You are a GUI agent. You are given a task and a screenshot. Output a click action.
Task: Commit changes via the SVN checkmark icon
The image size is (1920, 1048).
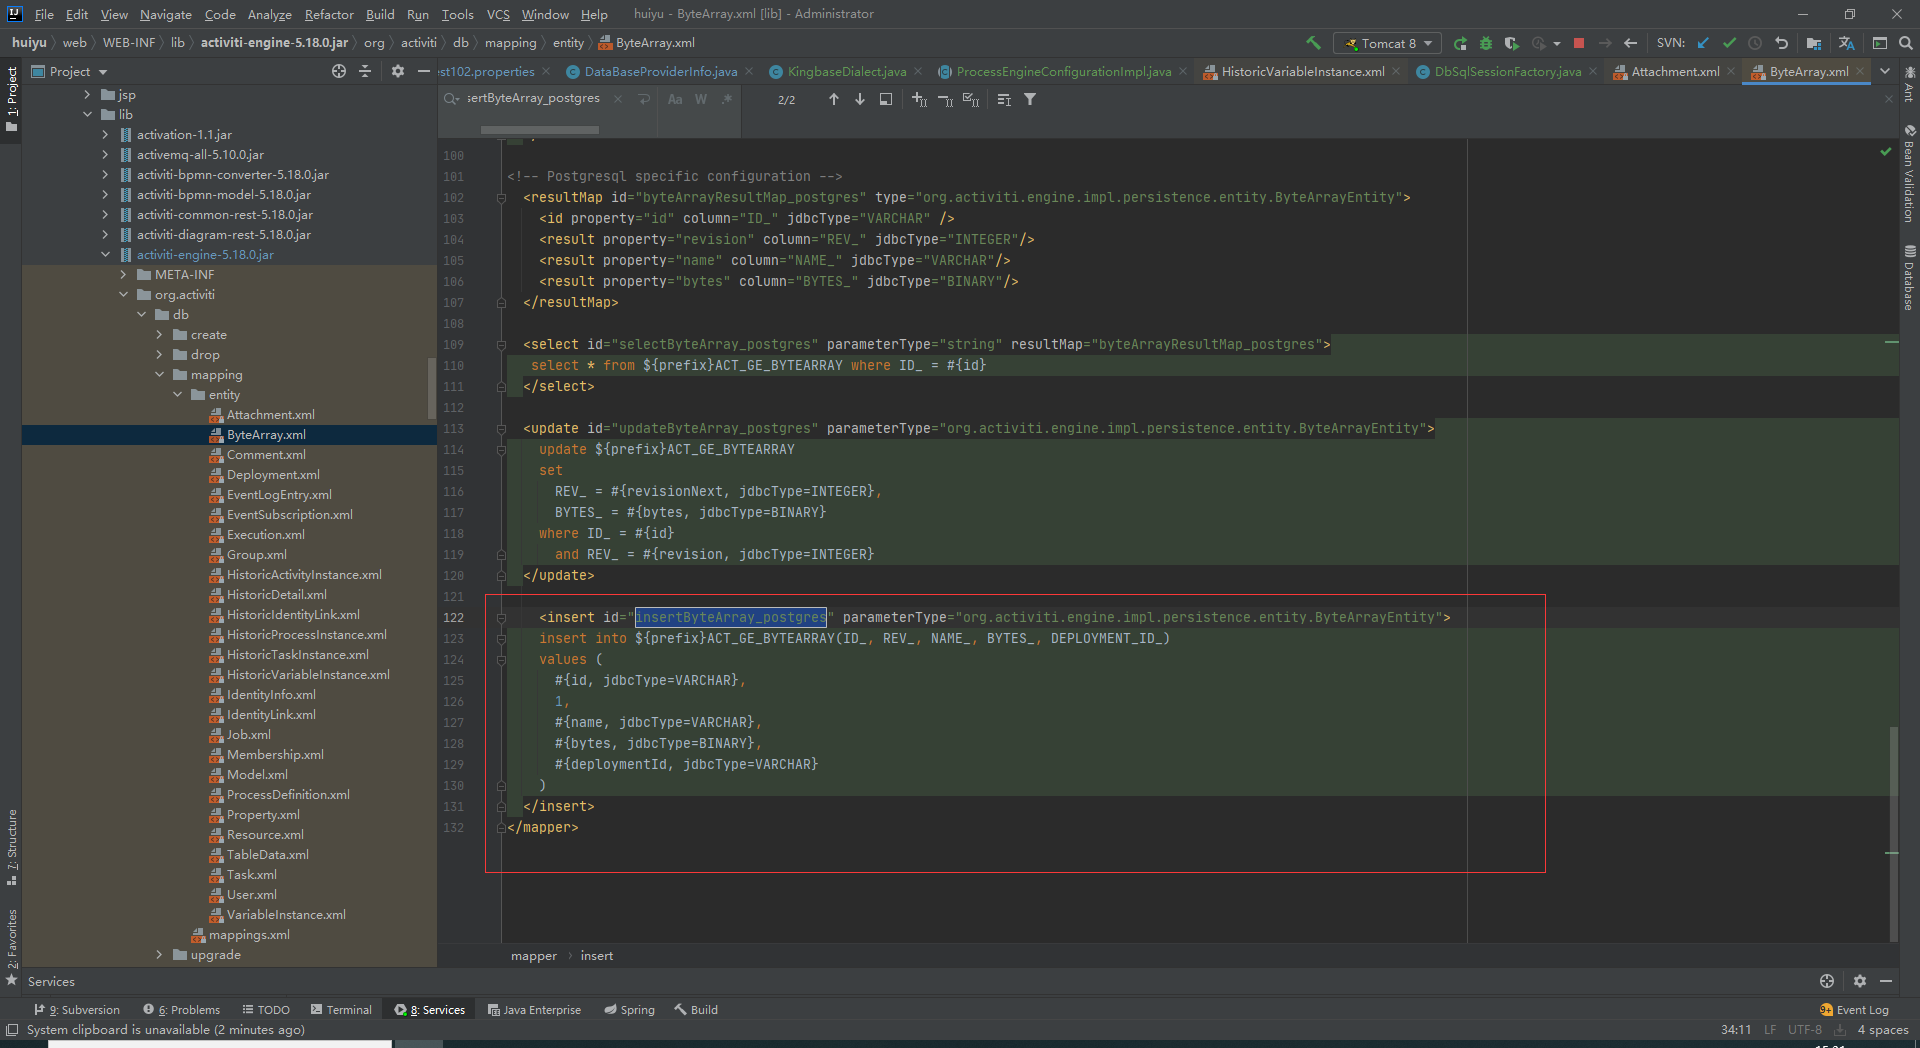(x=1729, y=43)
